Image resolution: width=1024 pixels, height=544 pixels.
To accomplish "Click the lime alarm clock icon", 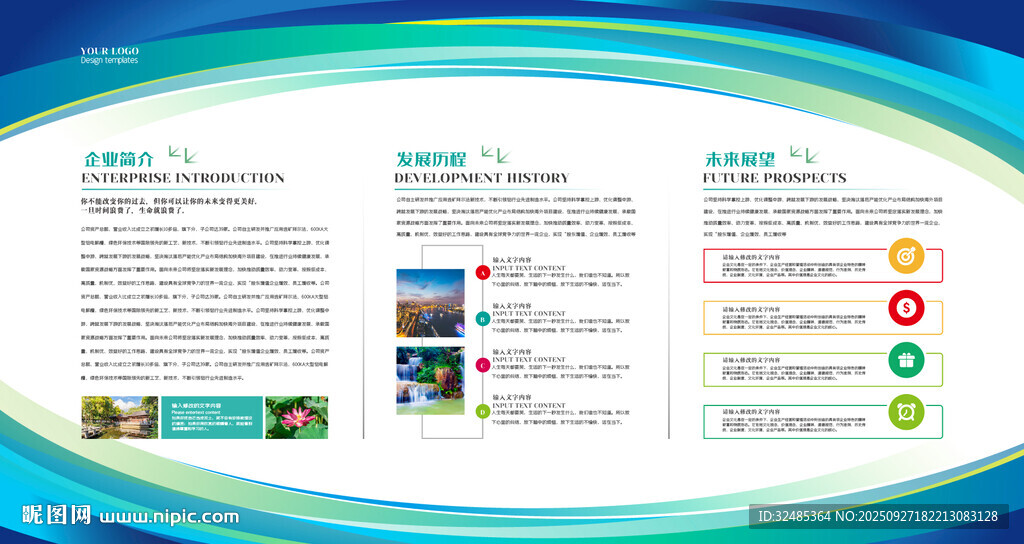I will [906, 412].
